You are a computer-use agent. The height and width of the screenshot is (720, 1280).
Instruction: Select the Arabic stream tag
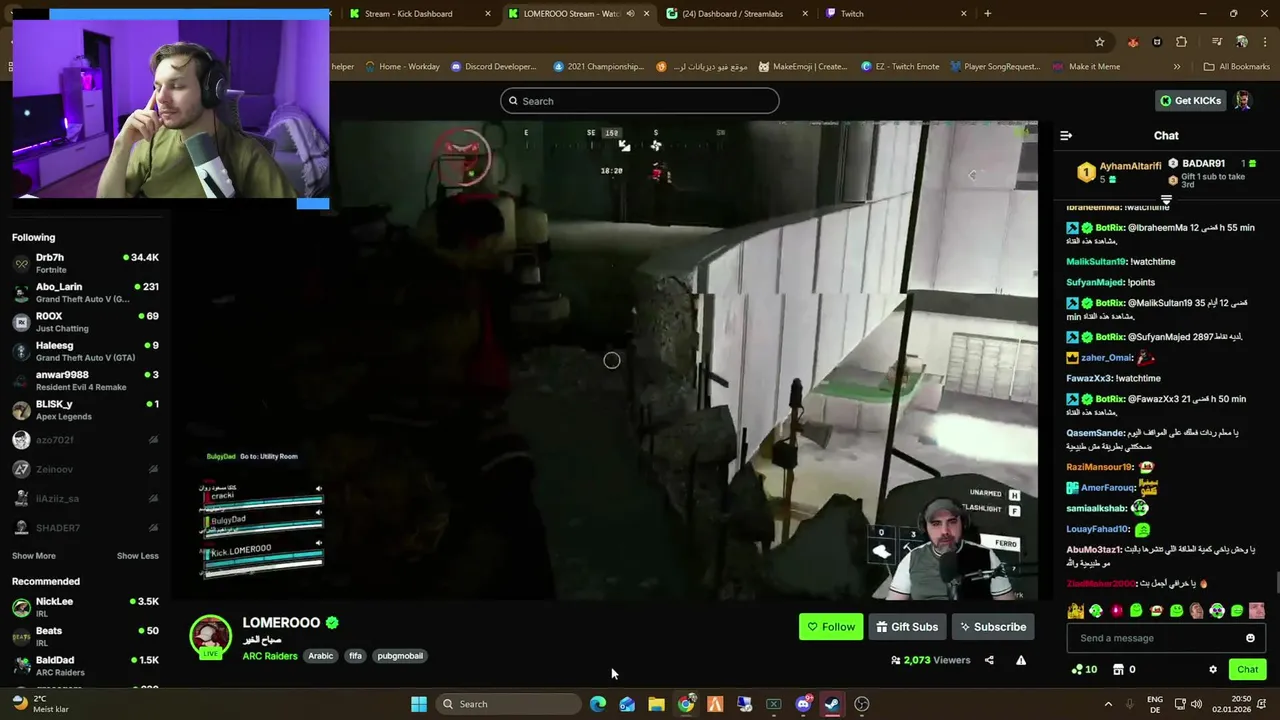click(x=320, y=656)
